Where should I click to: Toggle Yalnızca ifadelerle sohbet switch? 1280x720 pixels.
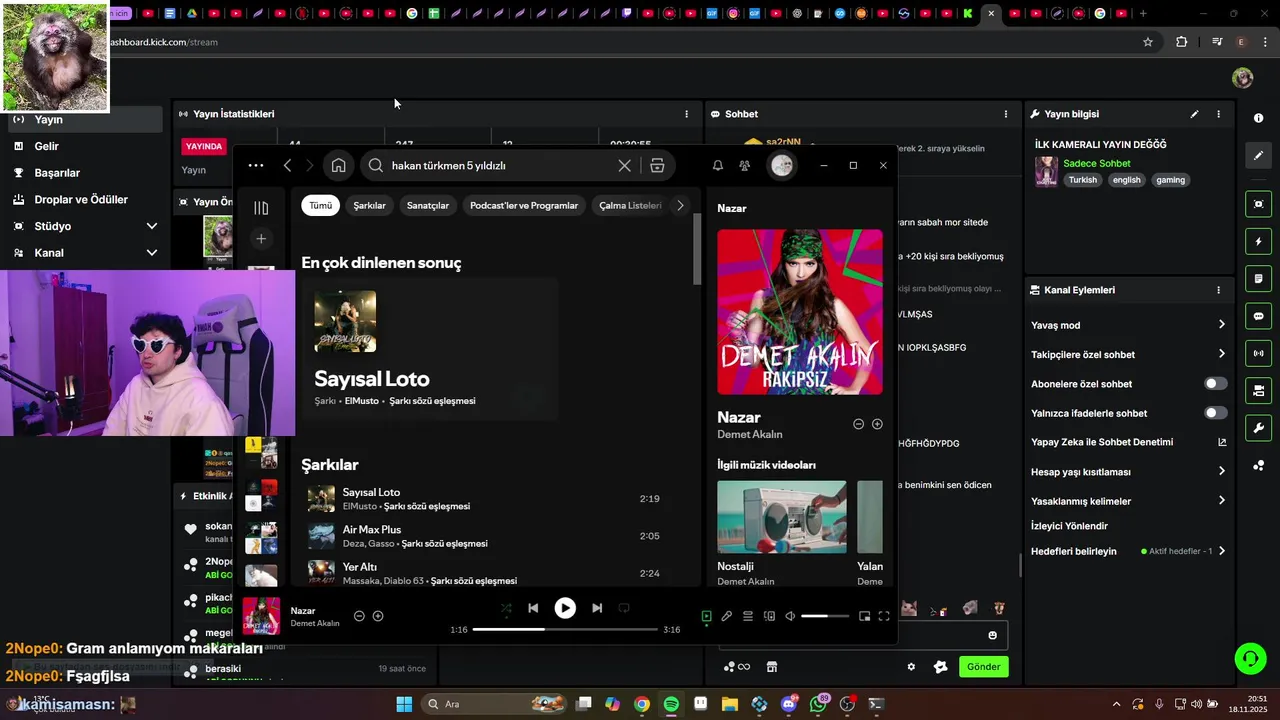[x=1215, y=413]
